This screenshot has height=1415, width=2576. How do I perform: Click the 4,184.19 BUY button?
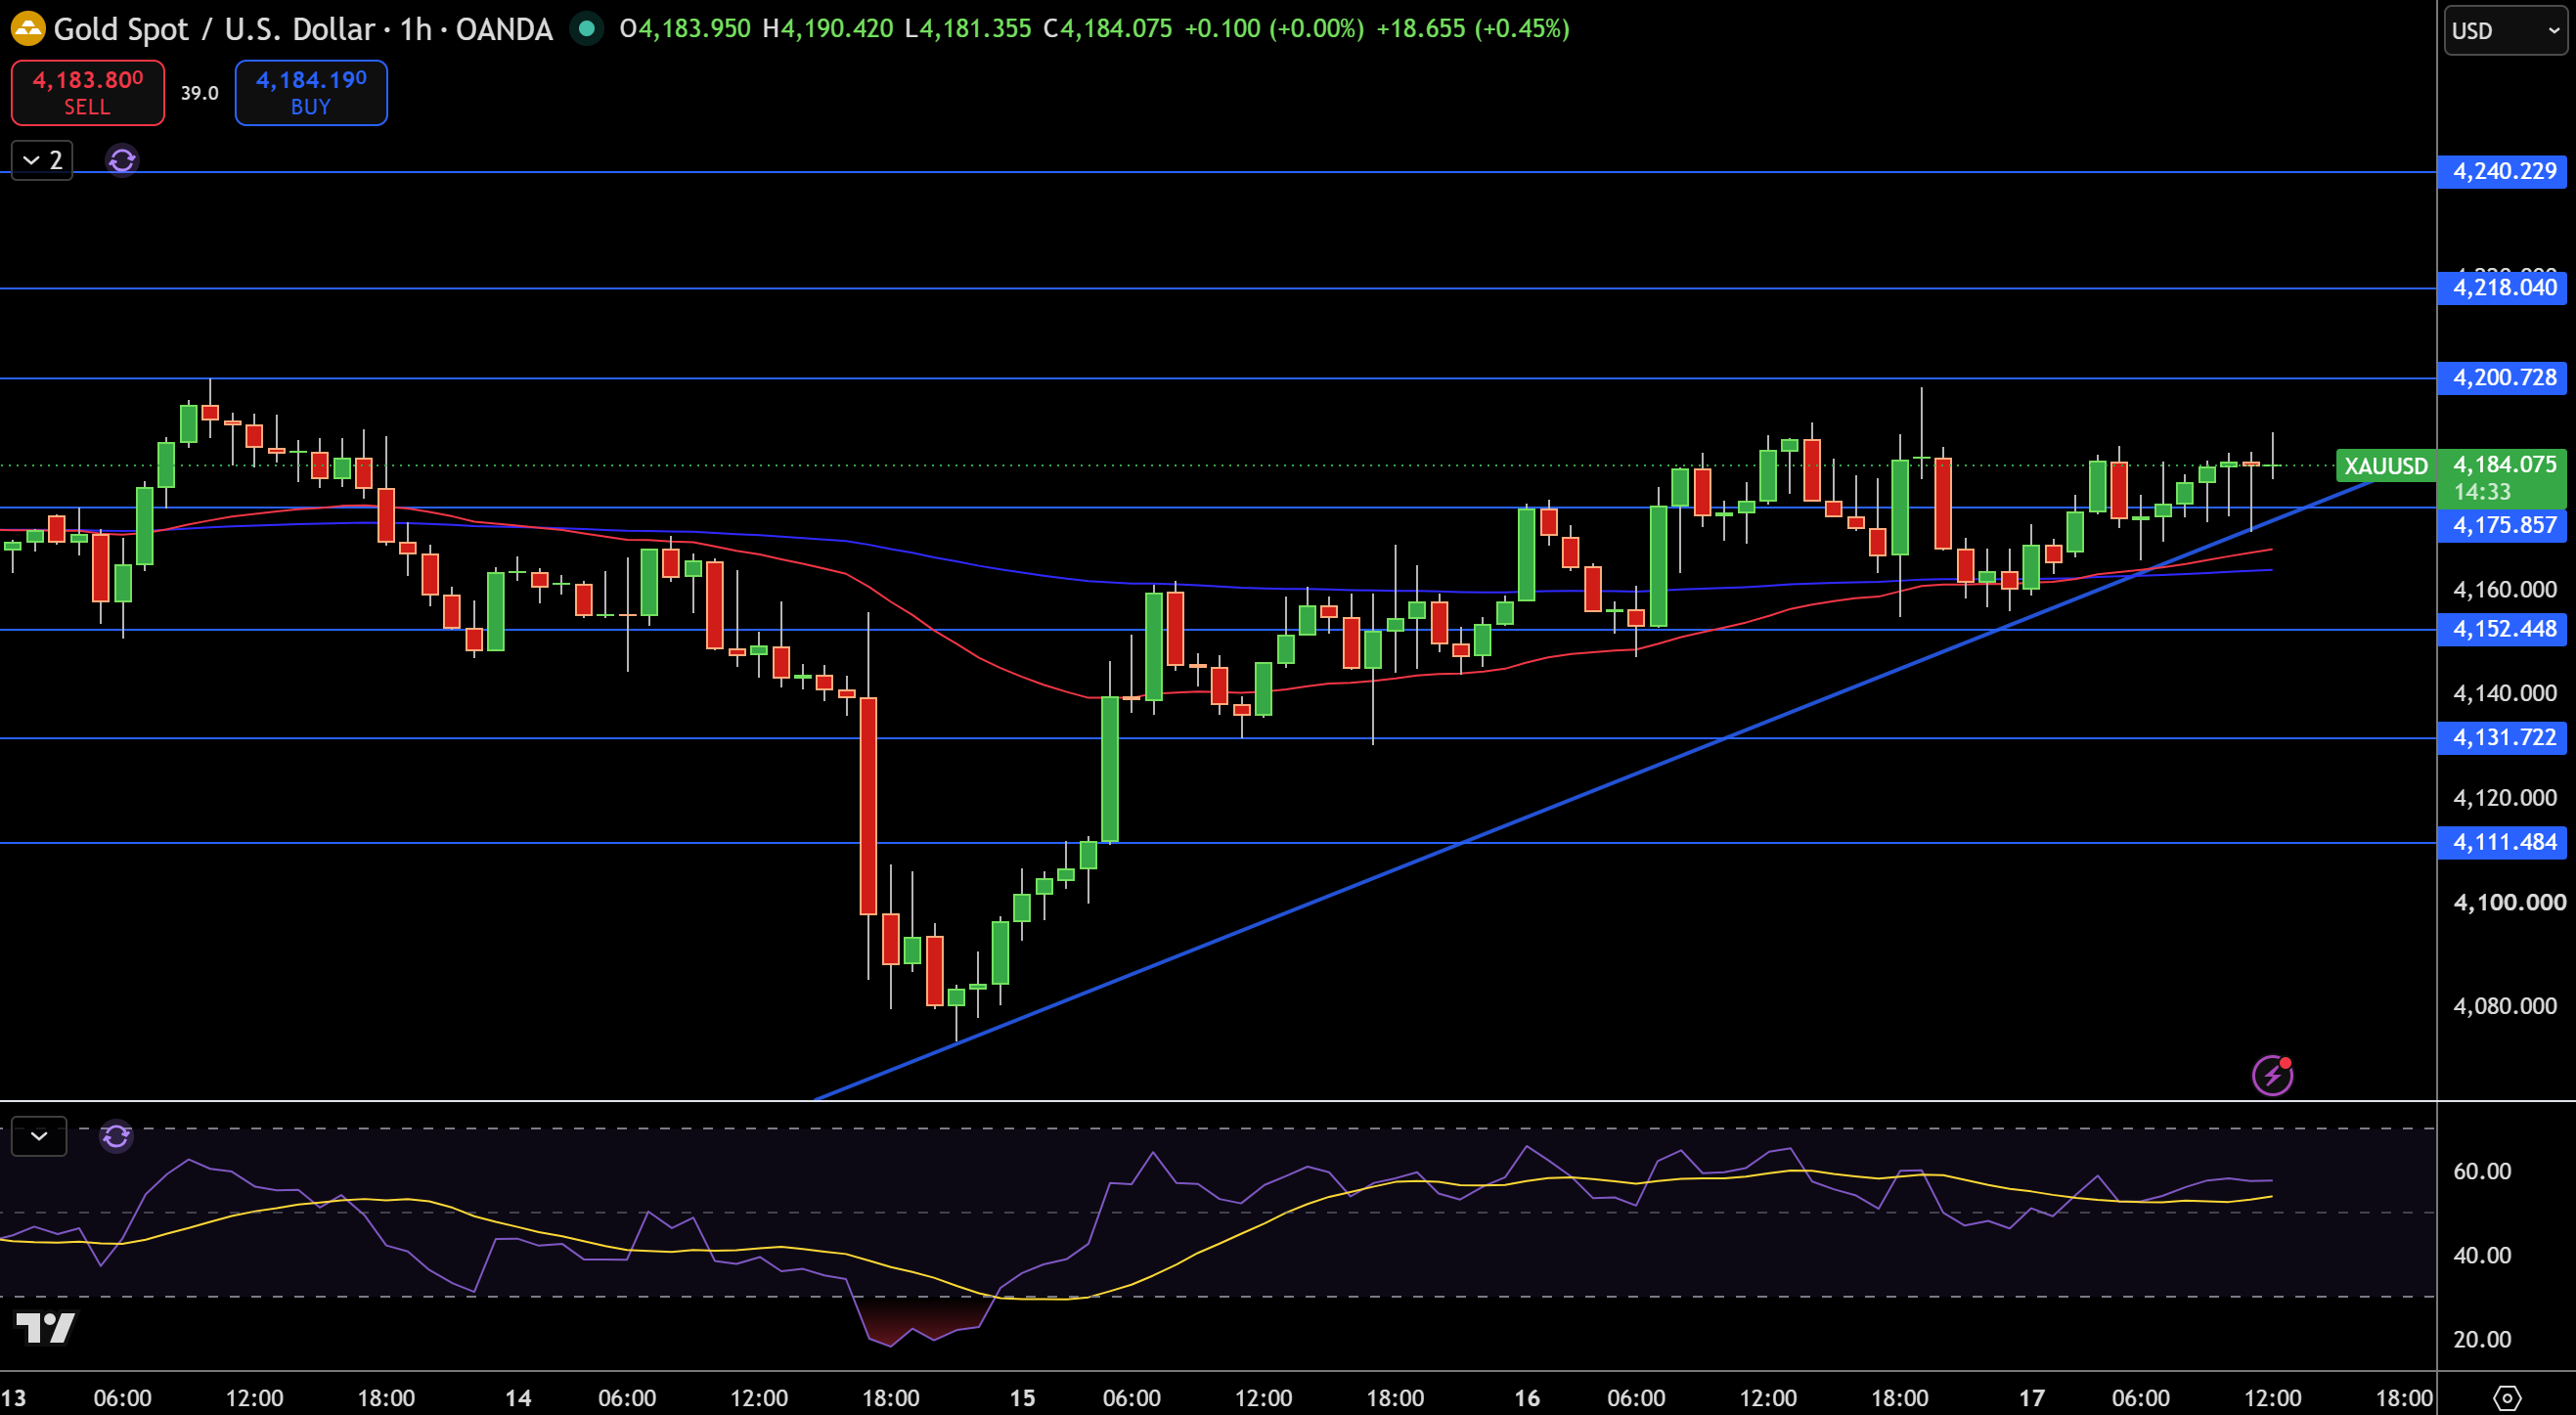pyautogui.click(x=311, y=93)
